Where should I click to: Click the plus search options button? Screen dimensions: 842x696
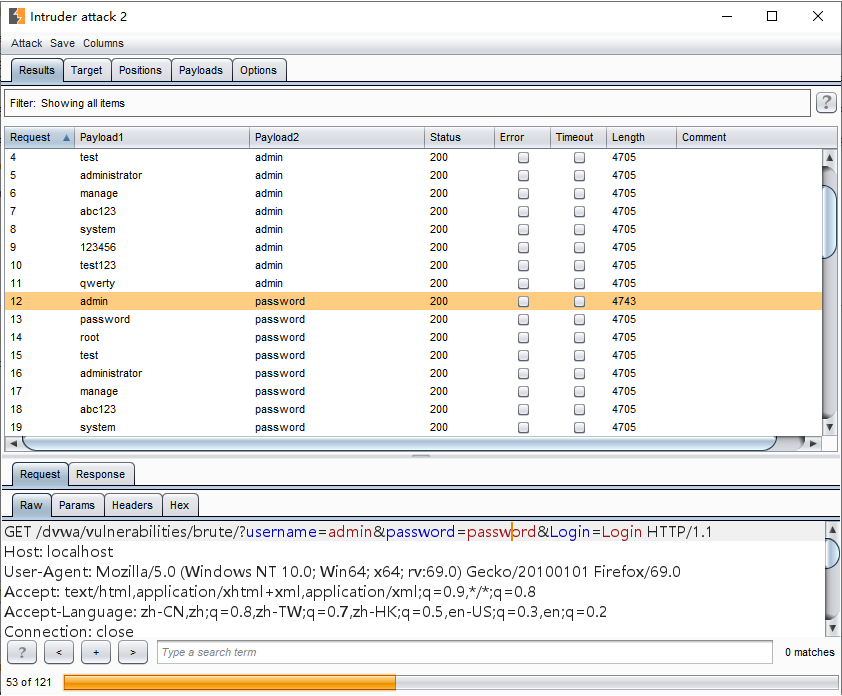(96, 652)
